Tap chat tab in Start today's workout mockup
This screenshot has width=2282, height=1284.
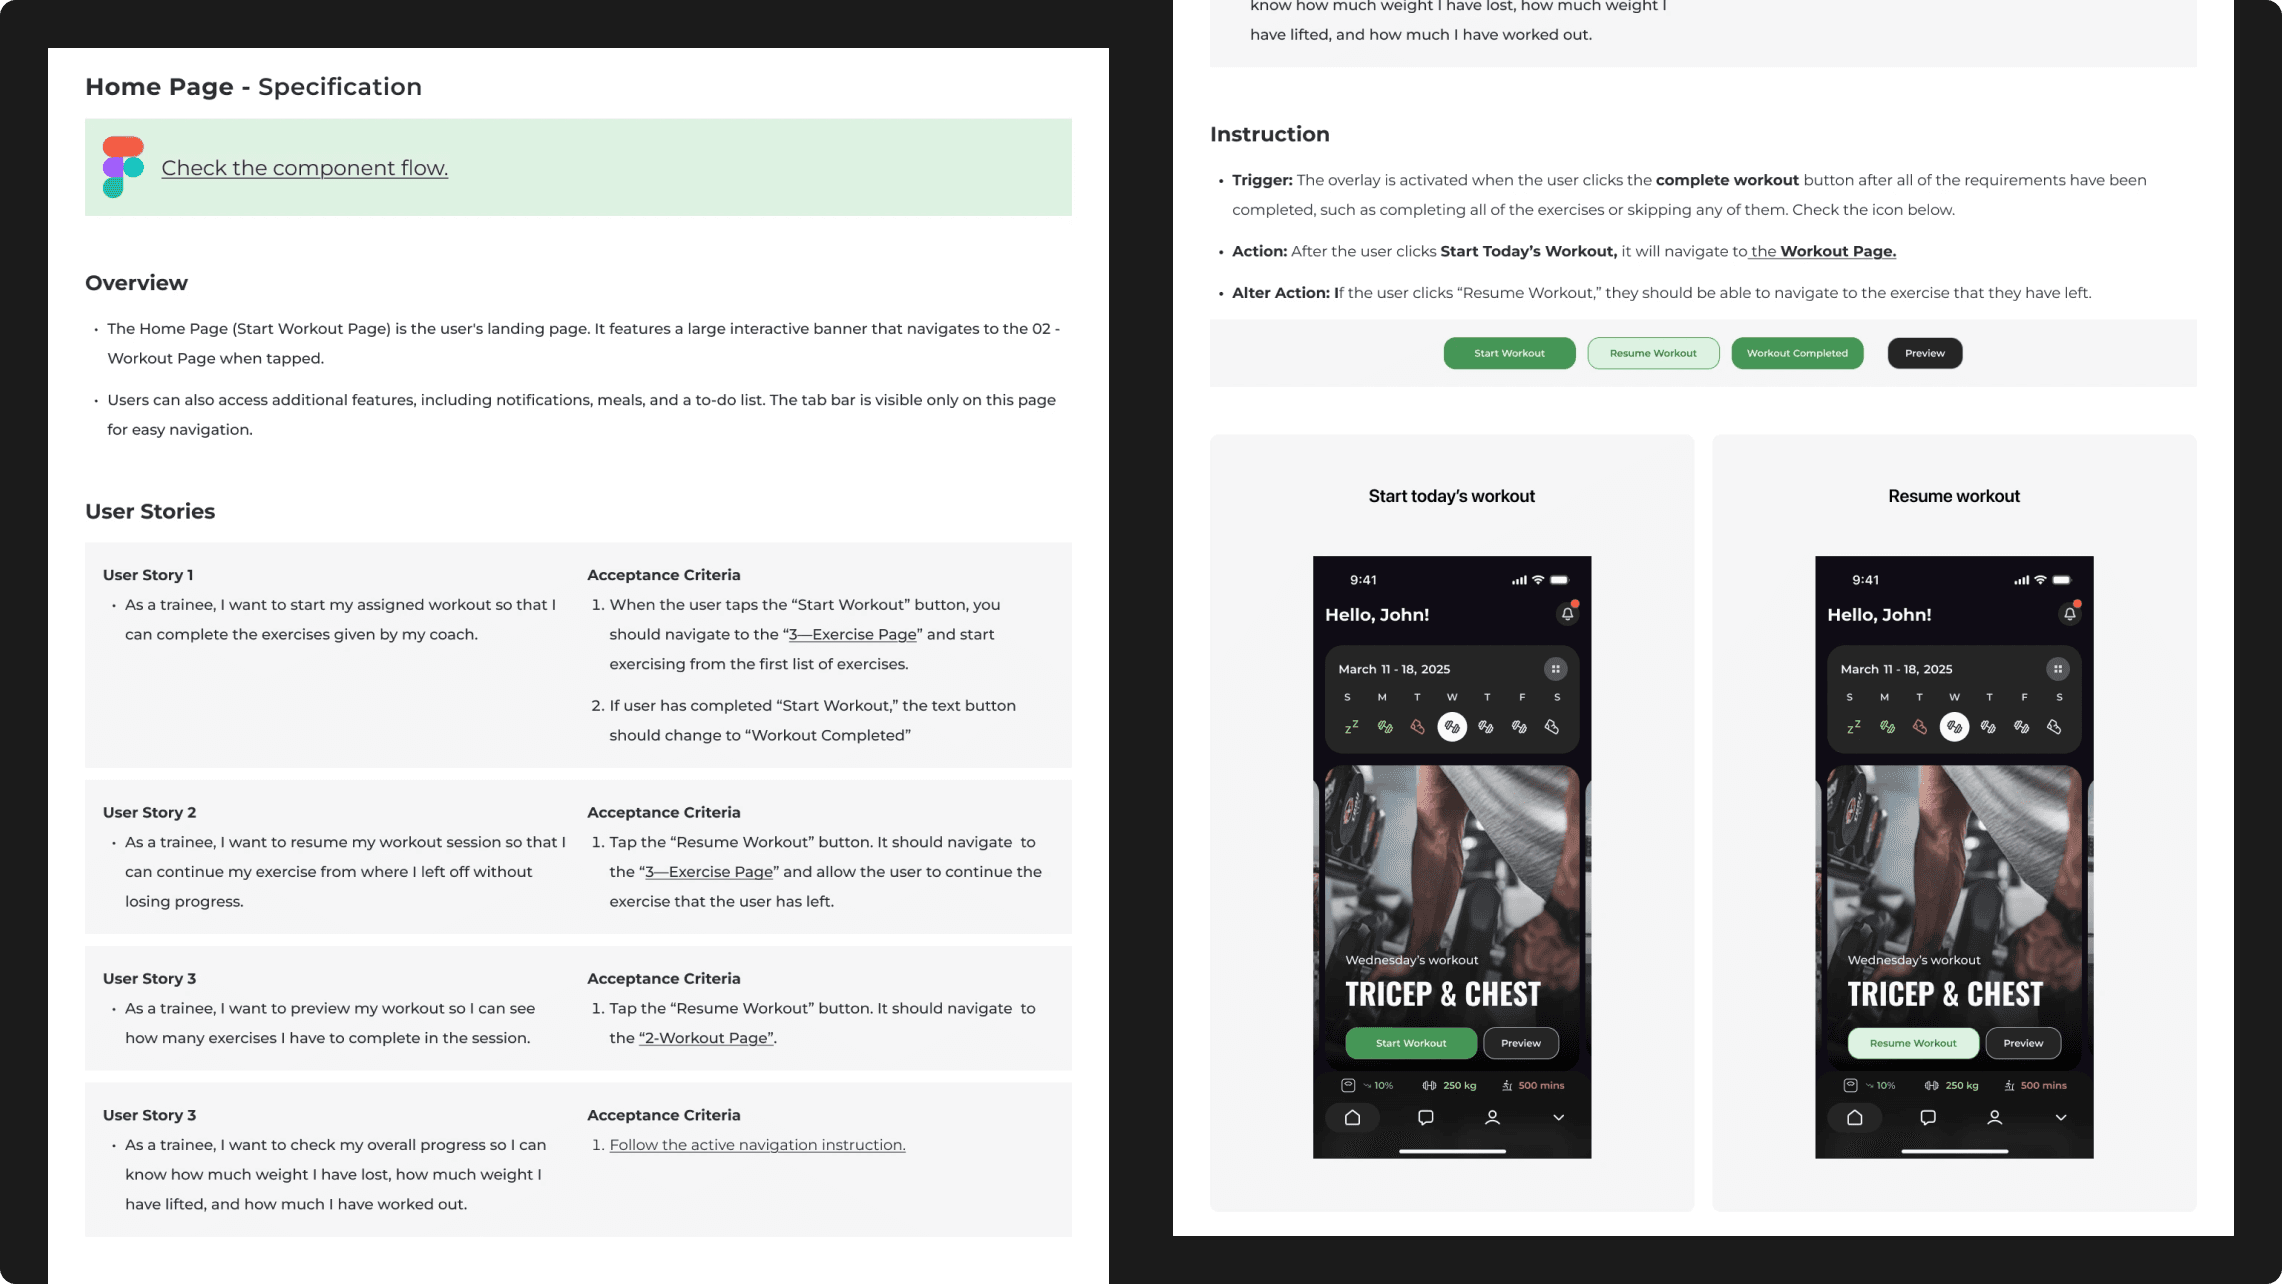pyautogui.click(x=1426, y=1117)
